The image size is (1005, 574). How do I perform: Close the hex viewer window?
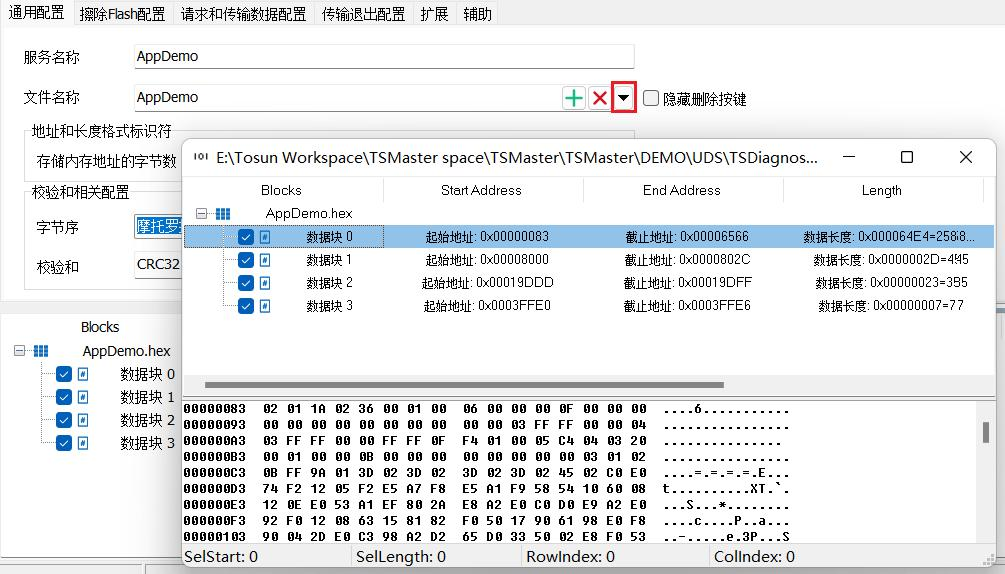pyautogui.click(x=966, y=157)
